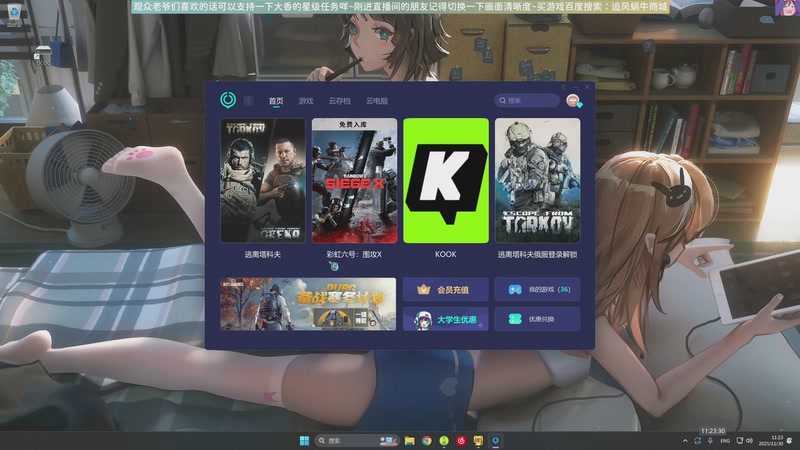Open the PUBG 备战寒冬计划 banner
Viewport: 800px width, 450px height.
pyautogui.click(x=308, y=304)
